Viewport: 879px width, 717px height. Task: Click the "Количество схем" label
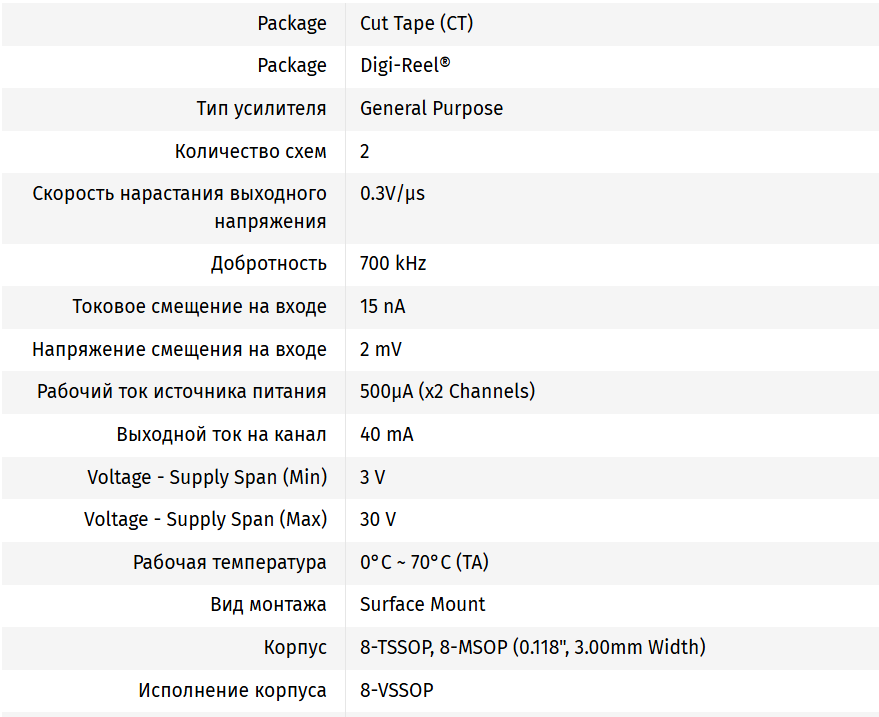click(x=250, y=151)
